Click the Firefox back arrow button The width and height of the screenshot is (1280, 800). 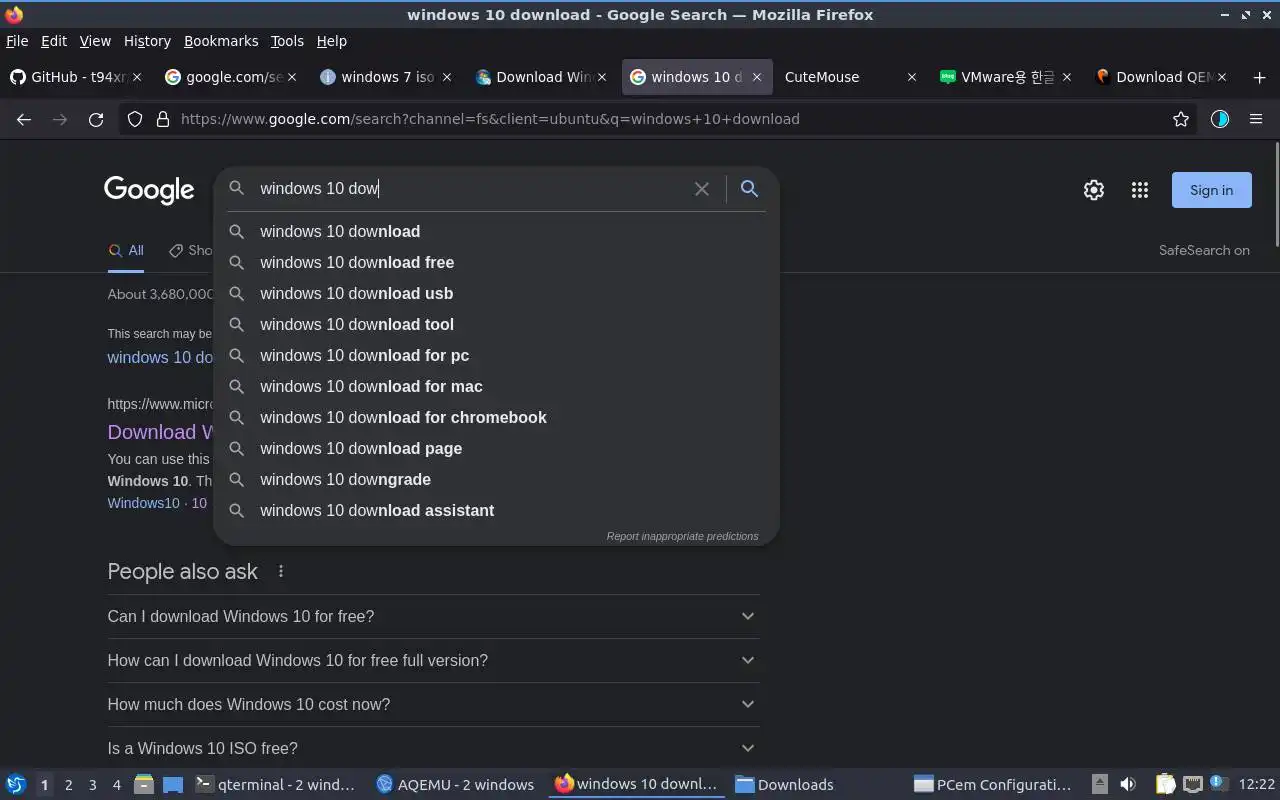click(24, 119)
